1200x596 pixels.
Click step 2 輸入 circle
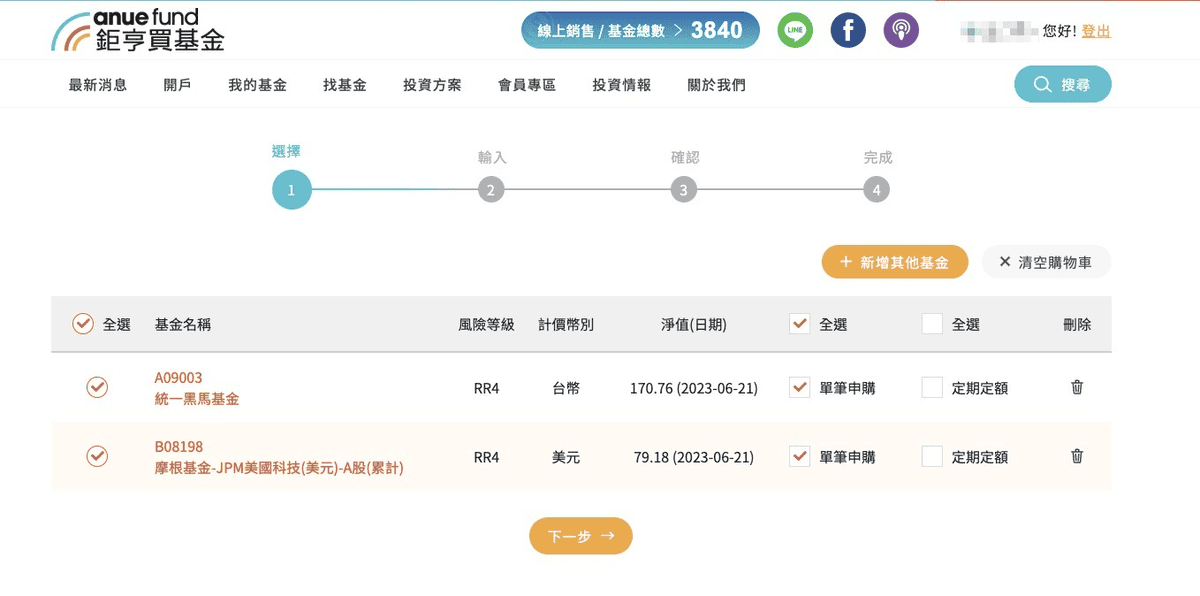click(x=490, y=190)
